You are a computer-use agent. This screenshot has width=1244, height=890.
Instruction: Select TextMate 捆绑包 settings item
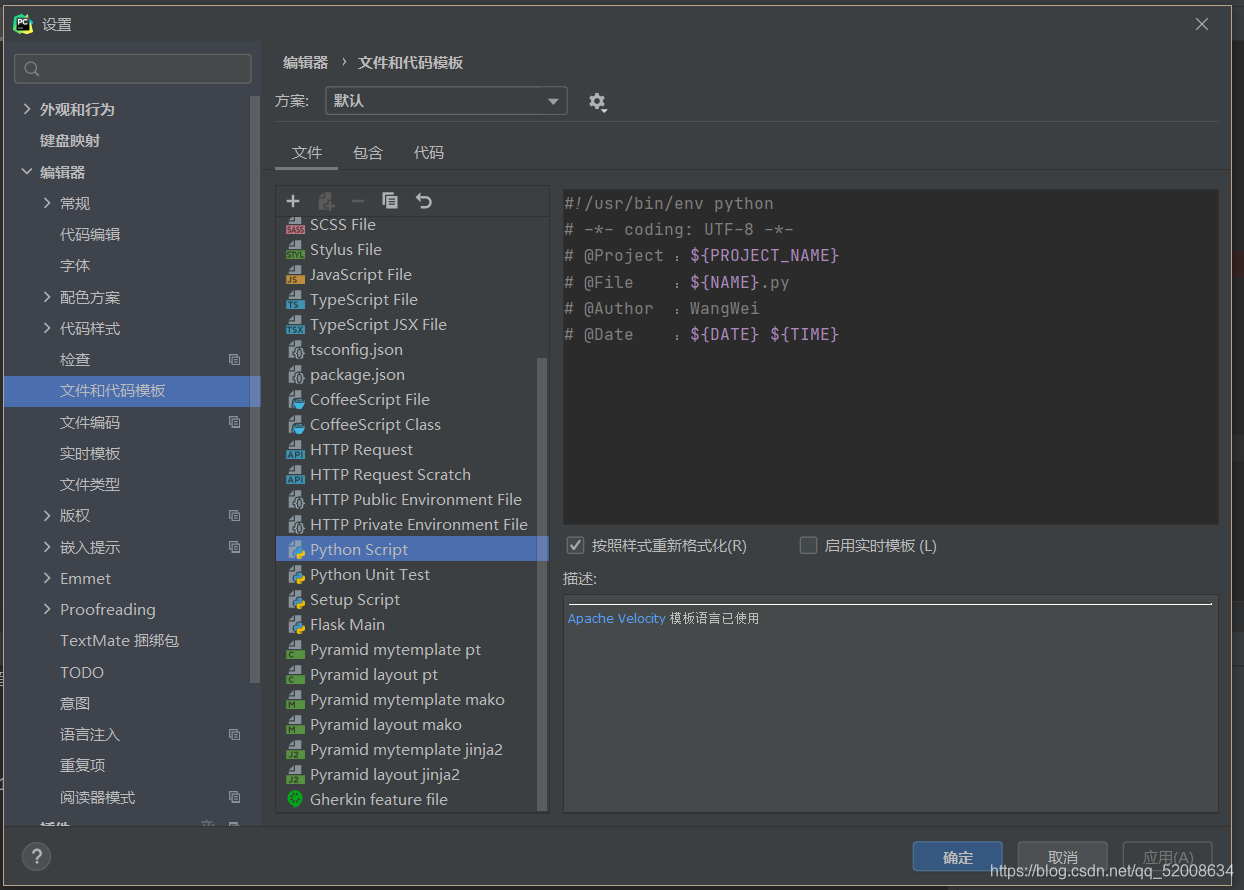[x=119, y=641]
